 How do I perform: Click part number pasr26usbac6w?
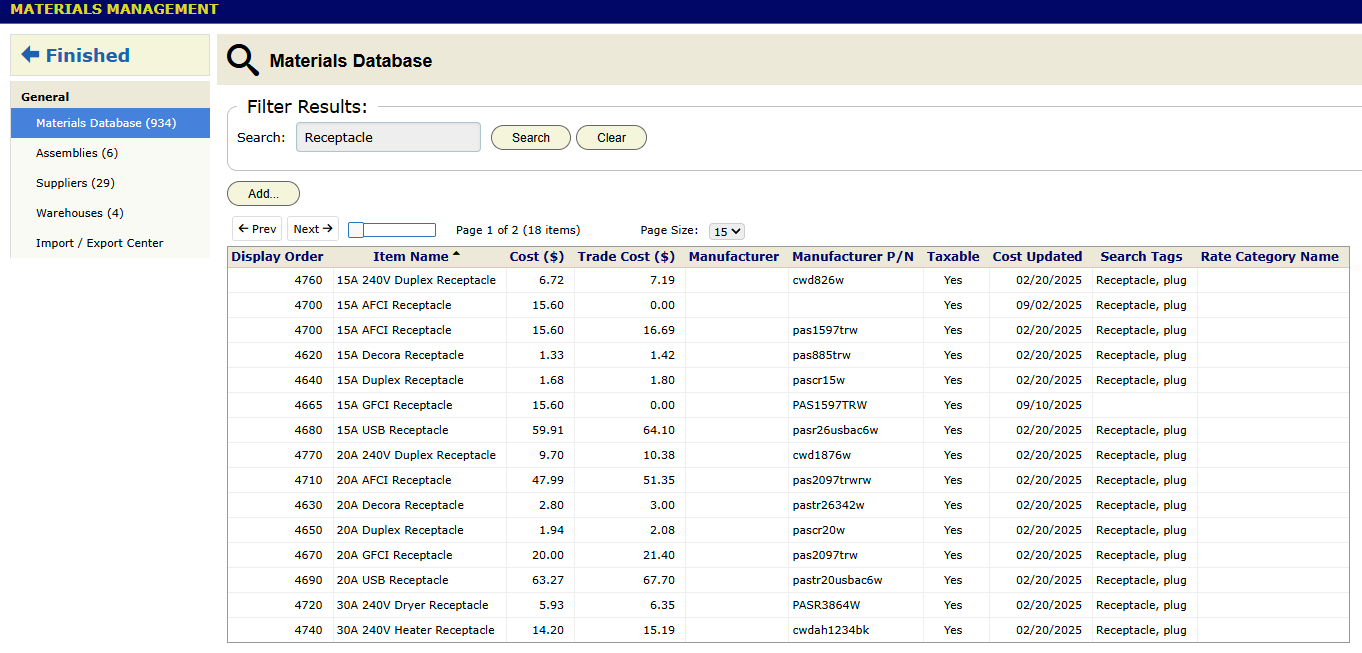[x=835, y=430]
